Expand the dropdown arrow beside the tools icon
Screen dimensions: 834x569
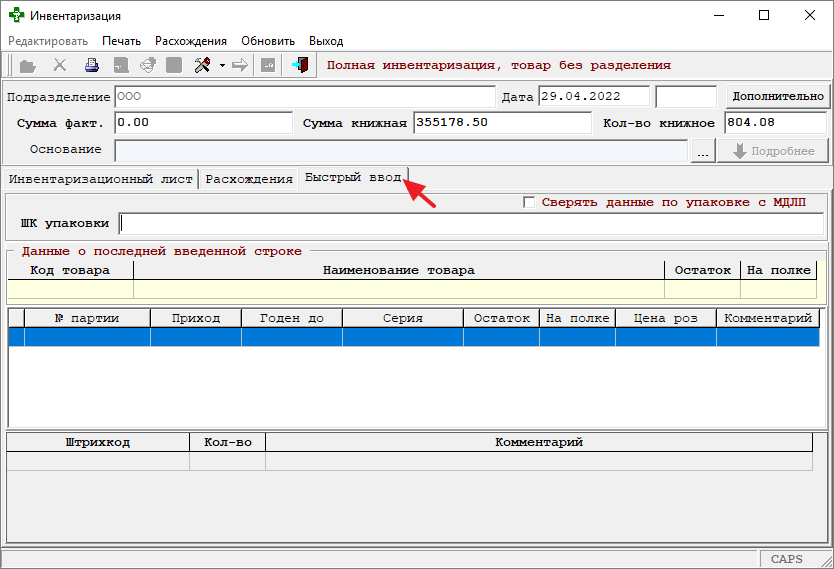[221, 66]
